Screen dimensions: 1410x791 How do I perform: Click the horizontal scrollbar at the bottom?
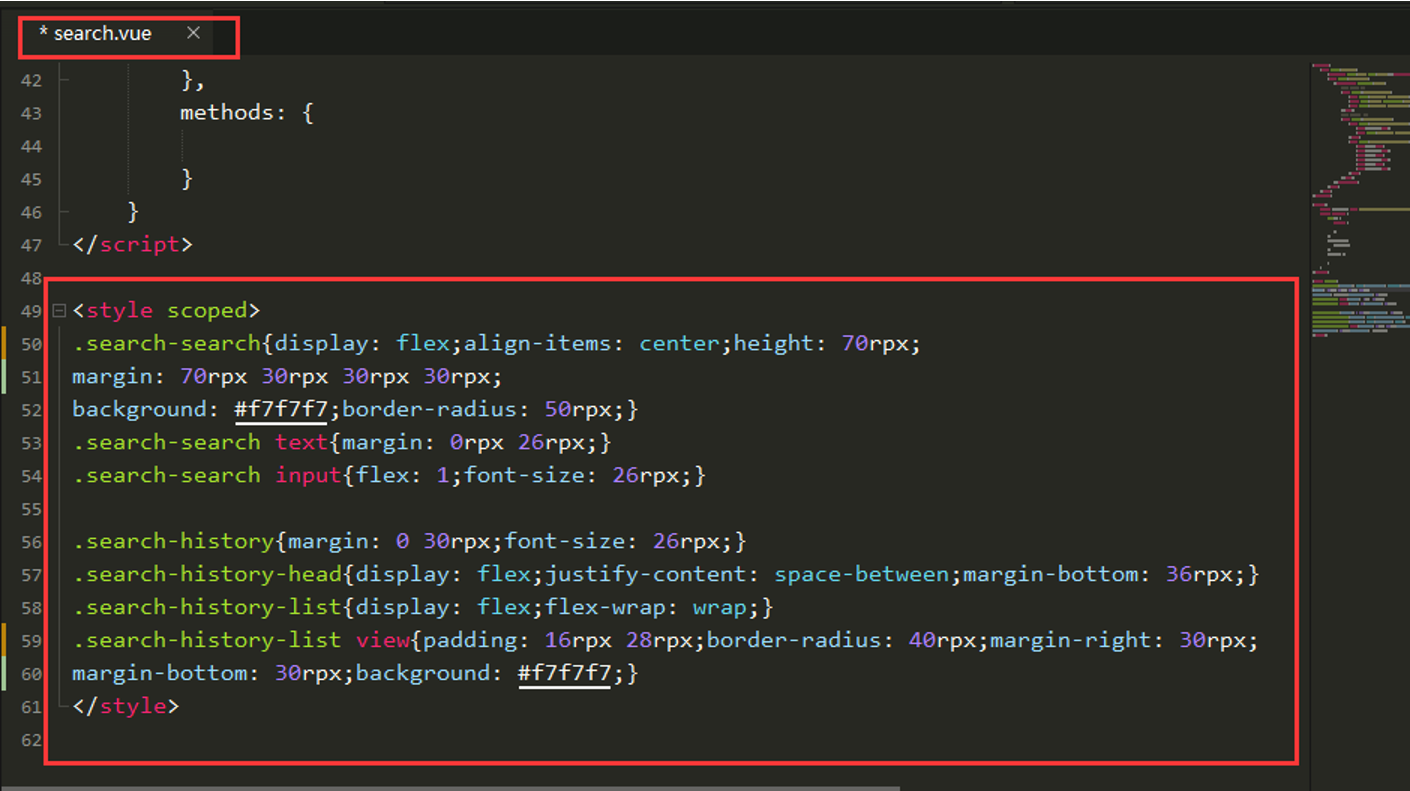pyautogui.click(x=450, y=787)
